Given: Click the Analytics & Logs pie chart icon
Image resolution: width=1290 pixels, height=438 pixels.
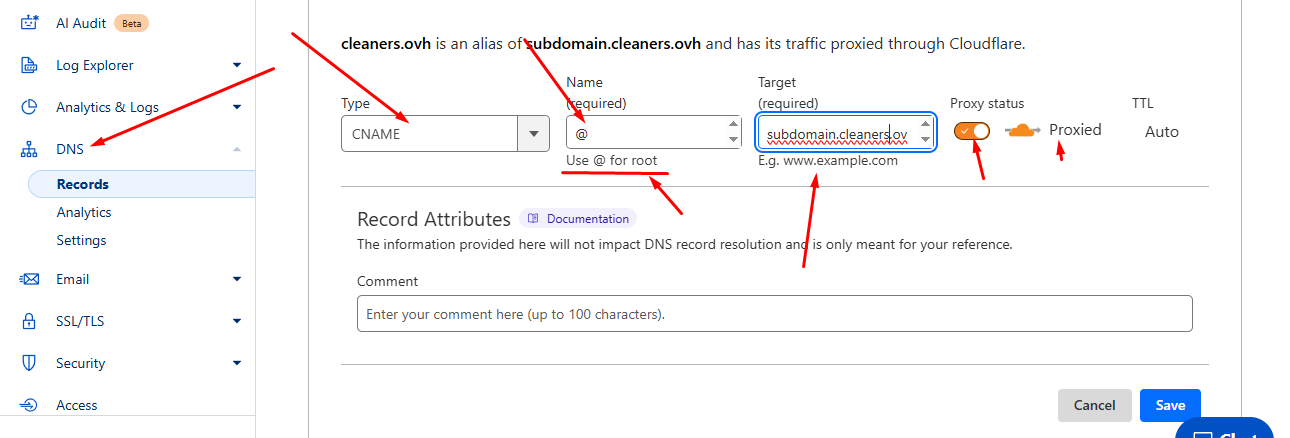Looking at the screenshot, I should (x=30, y=107).
